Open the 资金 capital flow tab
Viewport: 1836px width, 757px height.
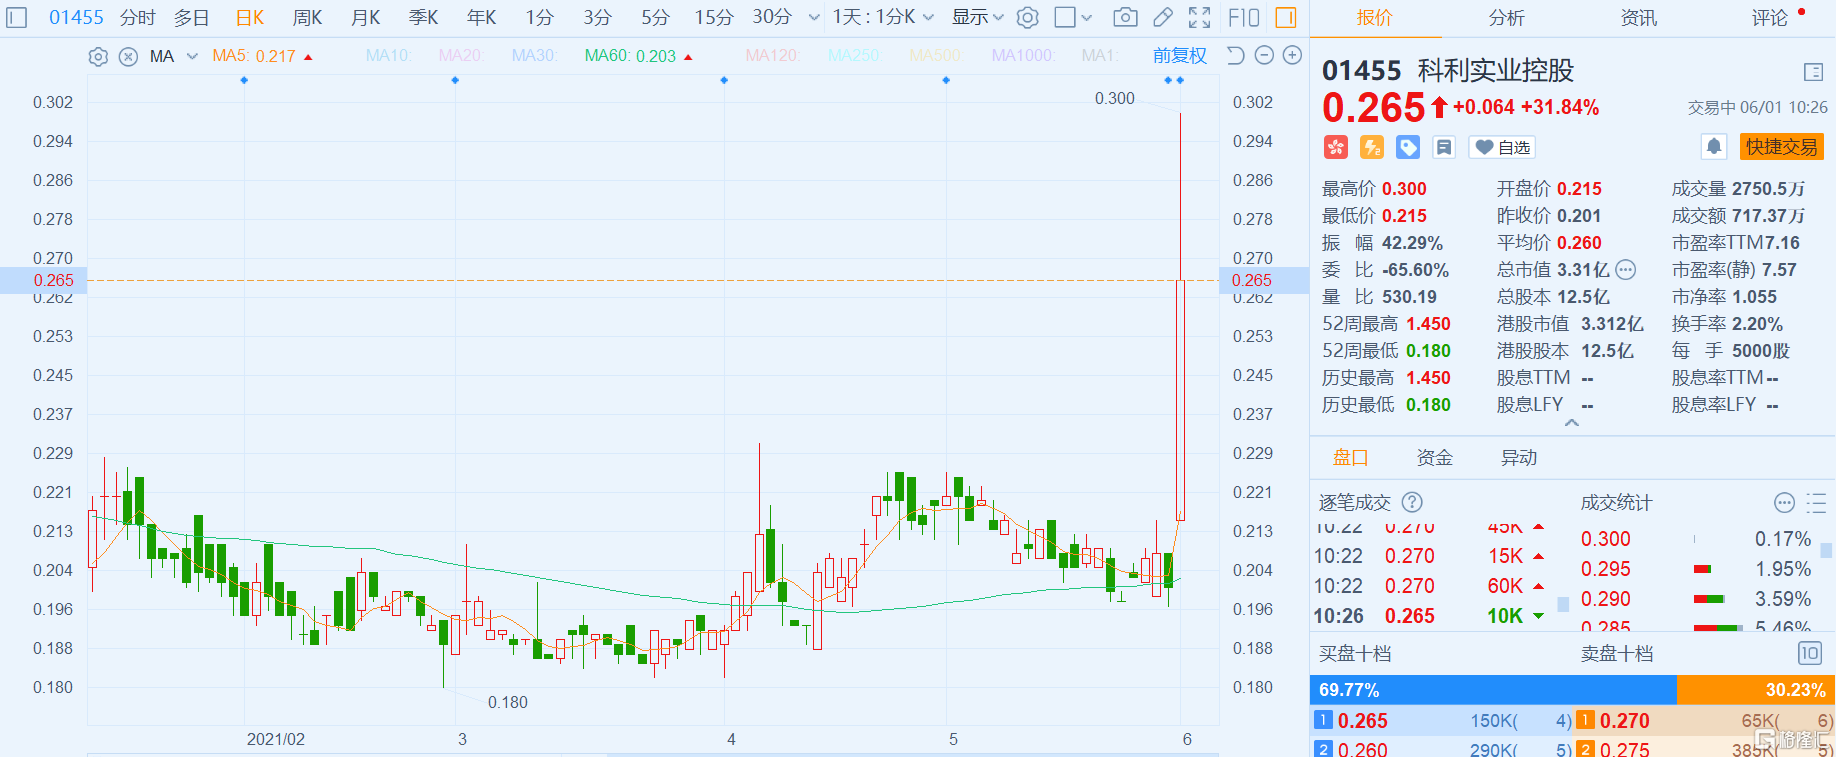coord(1434,458)
